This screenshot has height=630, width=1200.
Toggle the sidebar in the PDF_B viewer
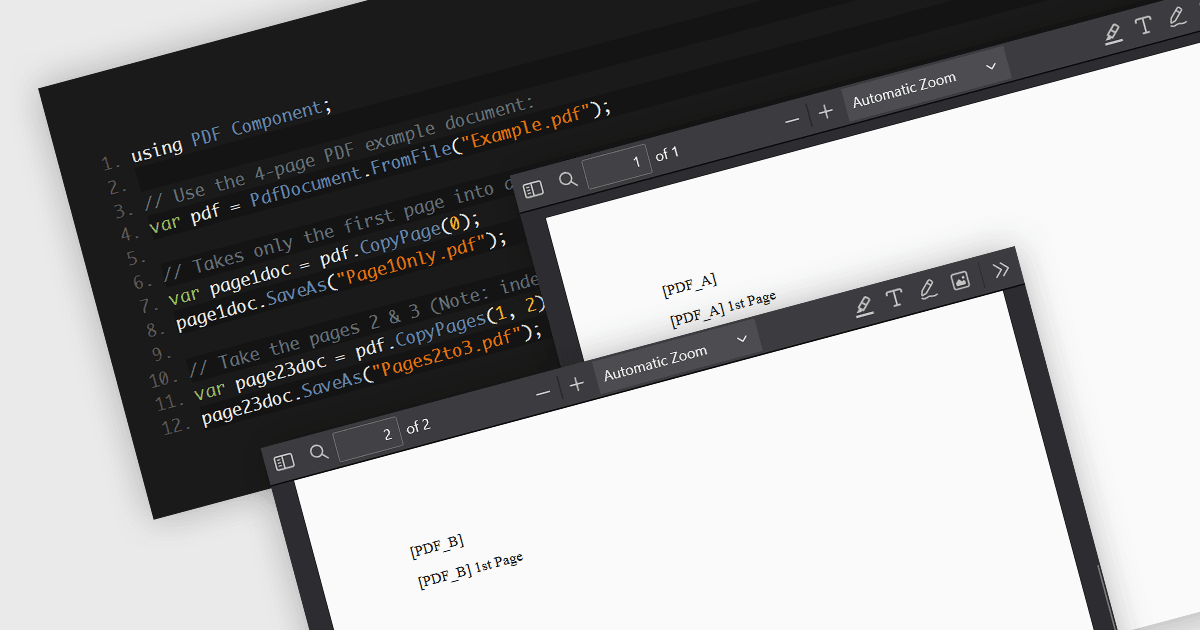[284, 461]
